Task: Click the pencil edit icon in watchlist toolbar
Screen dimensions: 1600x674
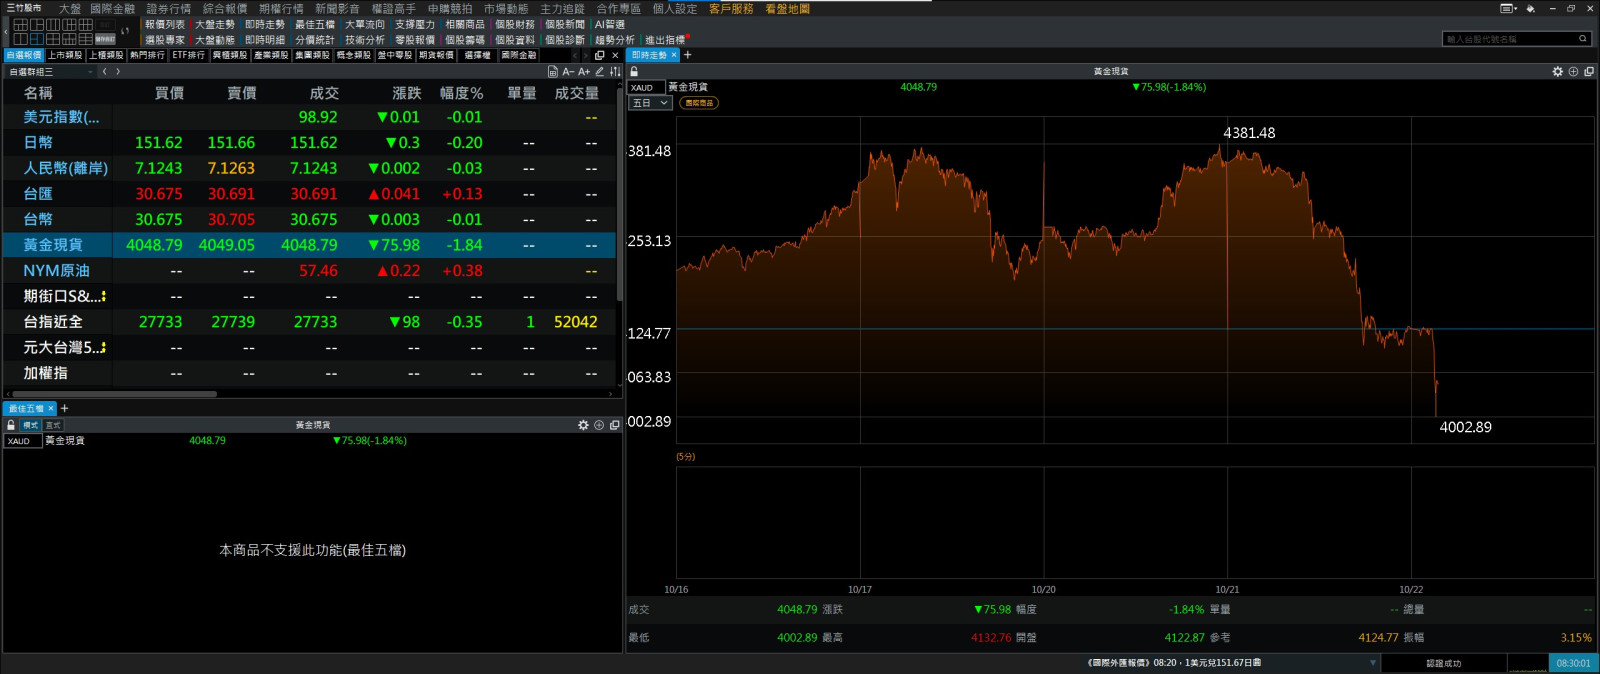Action: click(600, 72)
